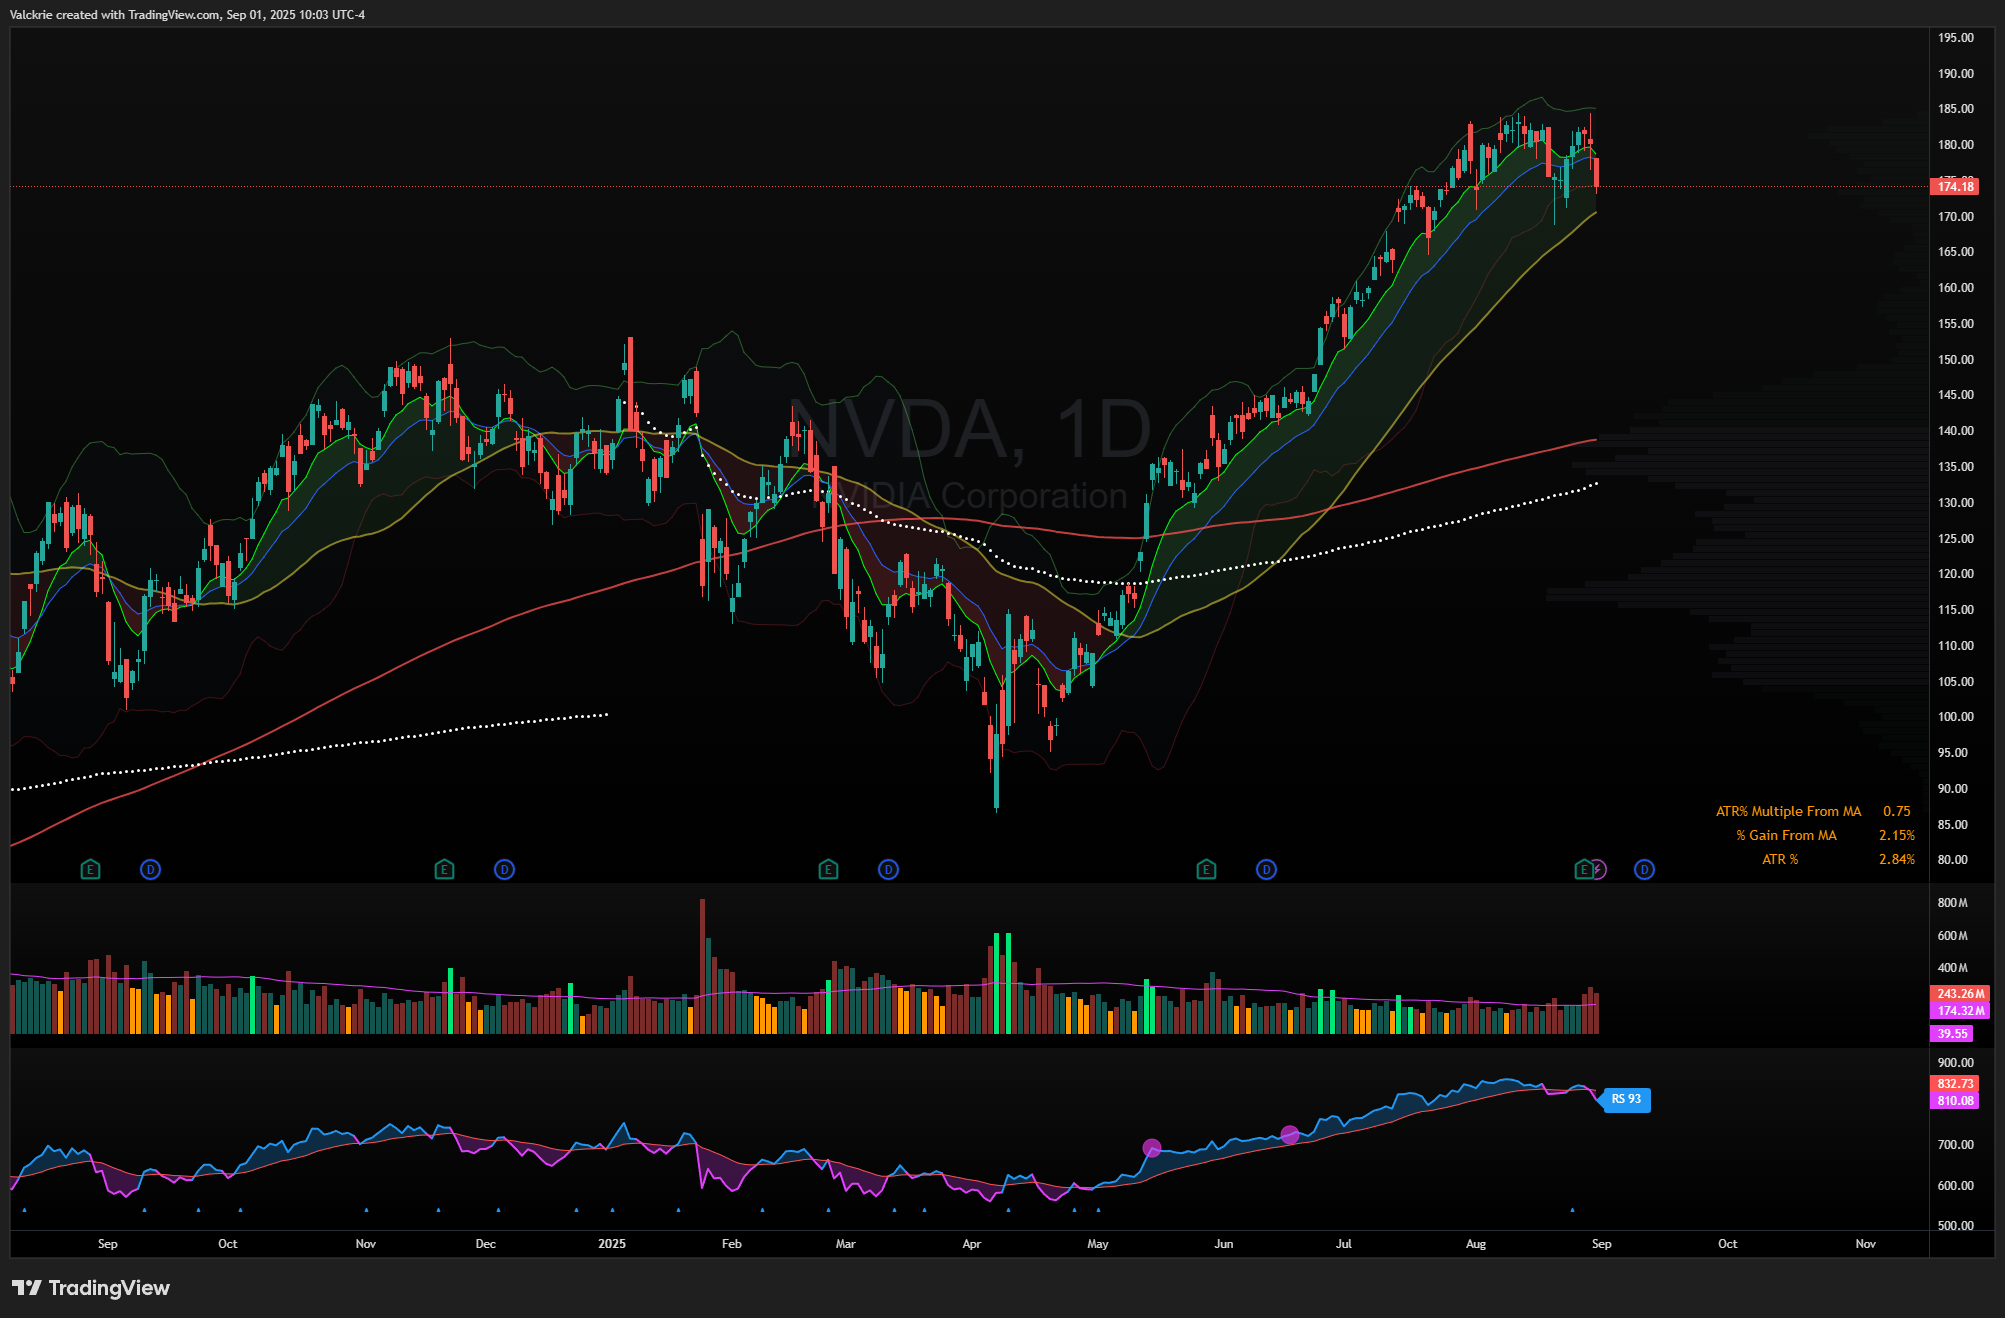Screen dimensions: 2005x1318
Task: Click the first purple dot on the RS line in mid-May
Action: pos(1152,1148)
